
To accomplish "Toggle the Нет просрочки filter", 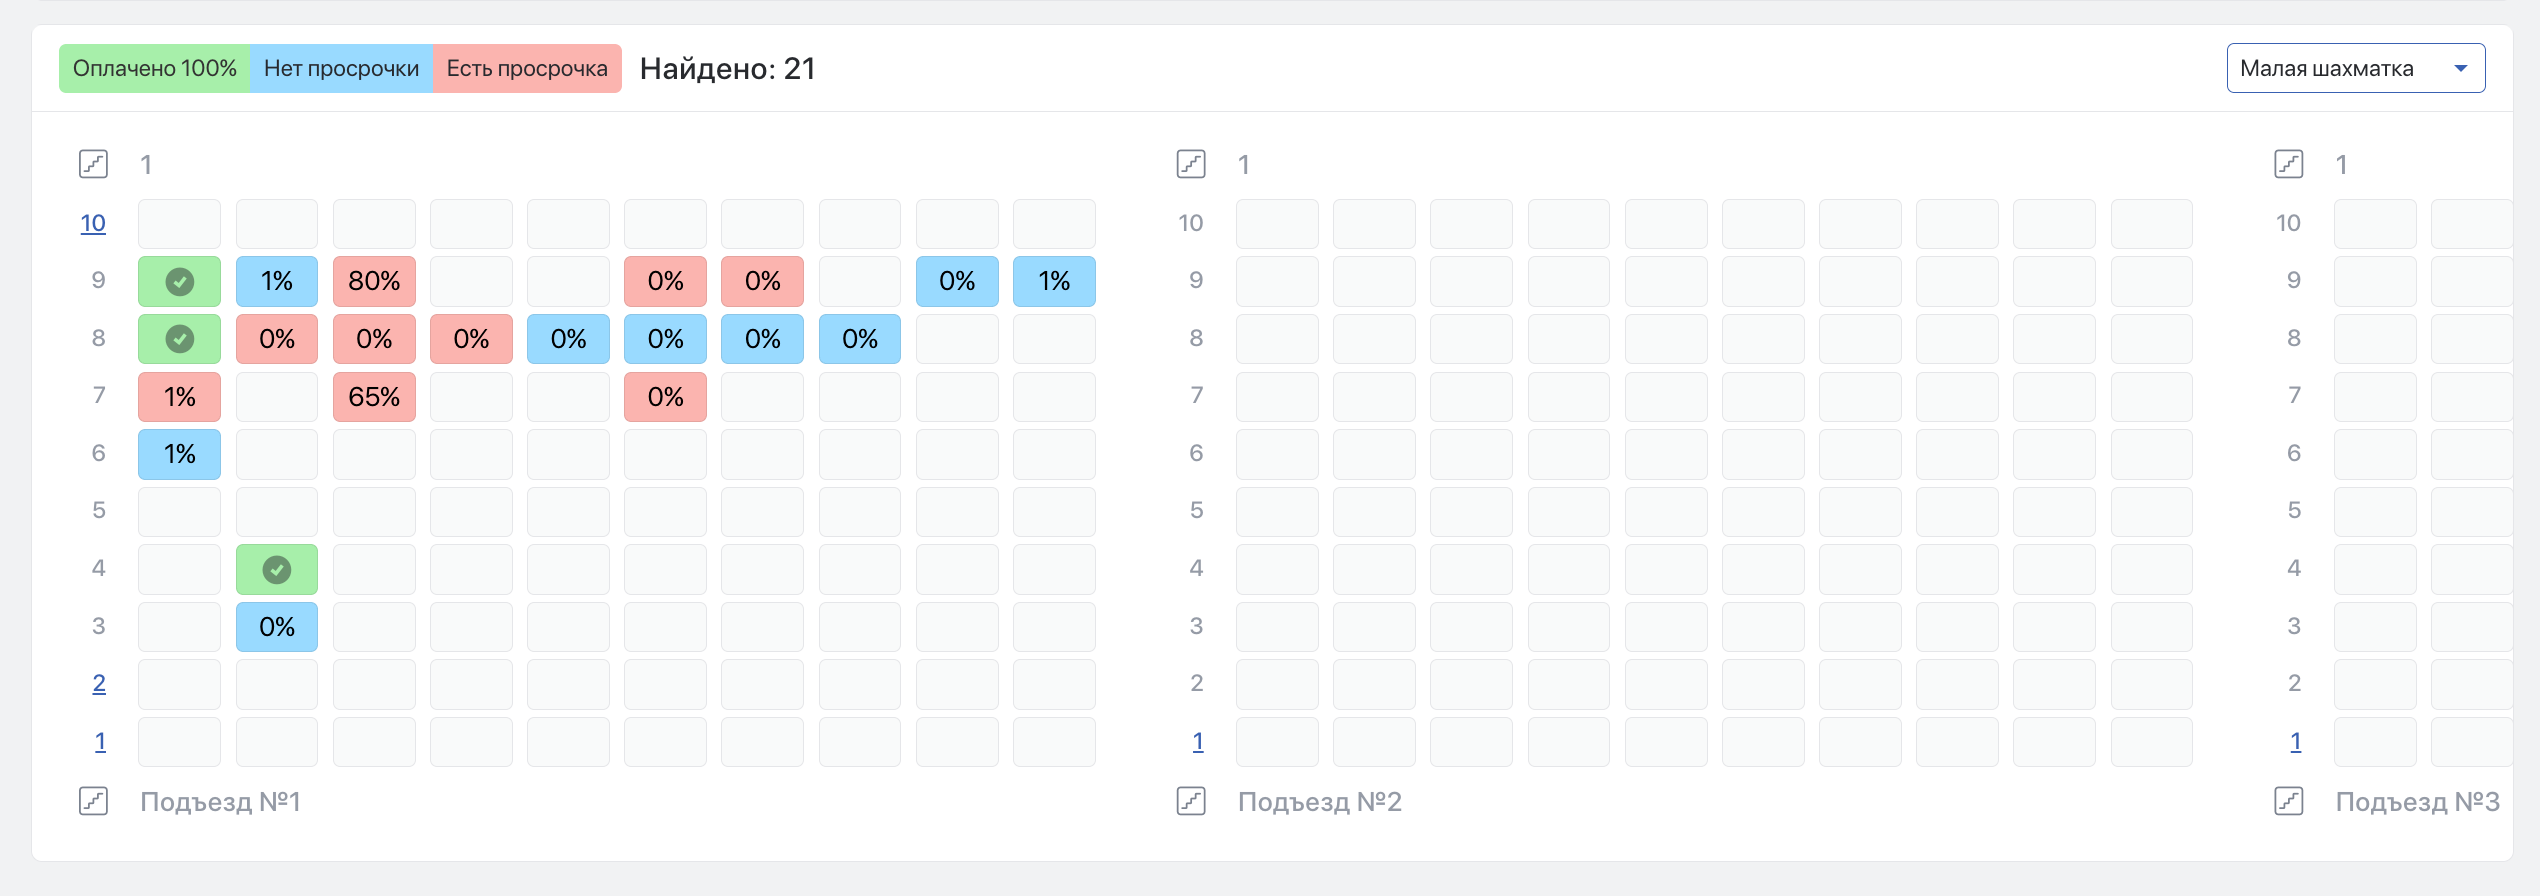I will click(x=341, y=68).
